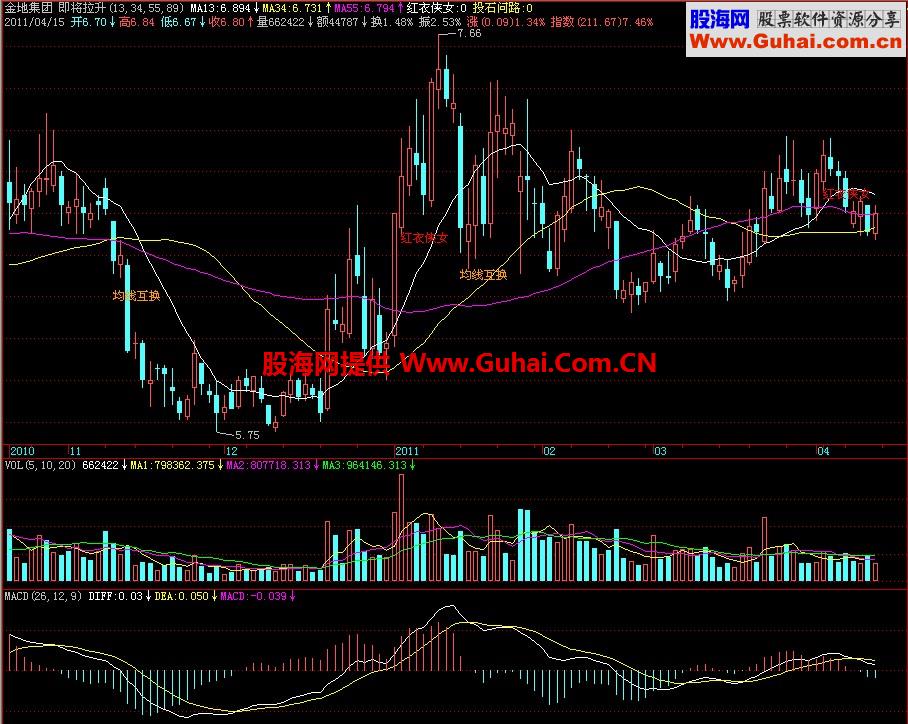Click the turnover rate 换1.48%
The height and width of the screenshot is (724, 908).
point(391,22)
